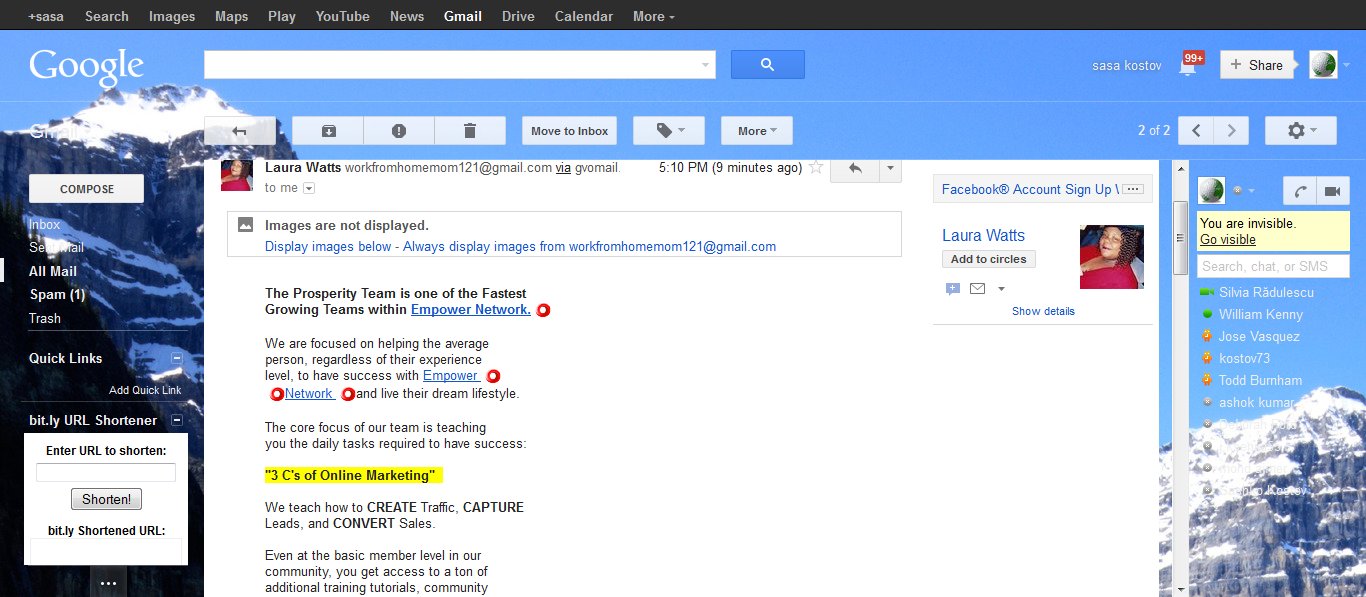Open the contact options arrow beside the envelope
The height and width of the screenshot is (597, 1366).
(1001, 289)
